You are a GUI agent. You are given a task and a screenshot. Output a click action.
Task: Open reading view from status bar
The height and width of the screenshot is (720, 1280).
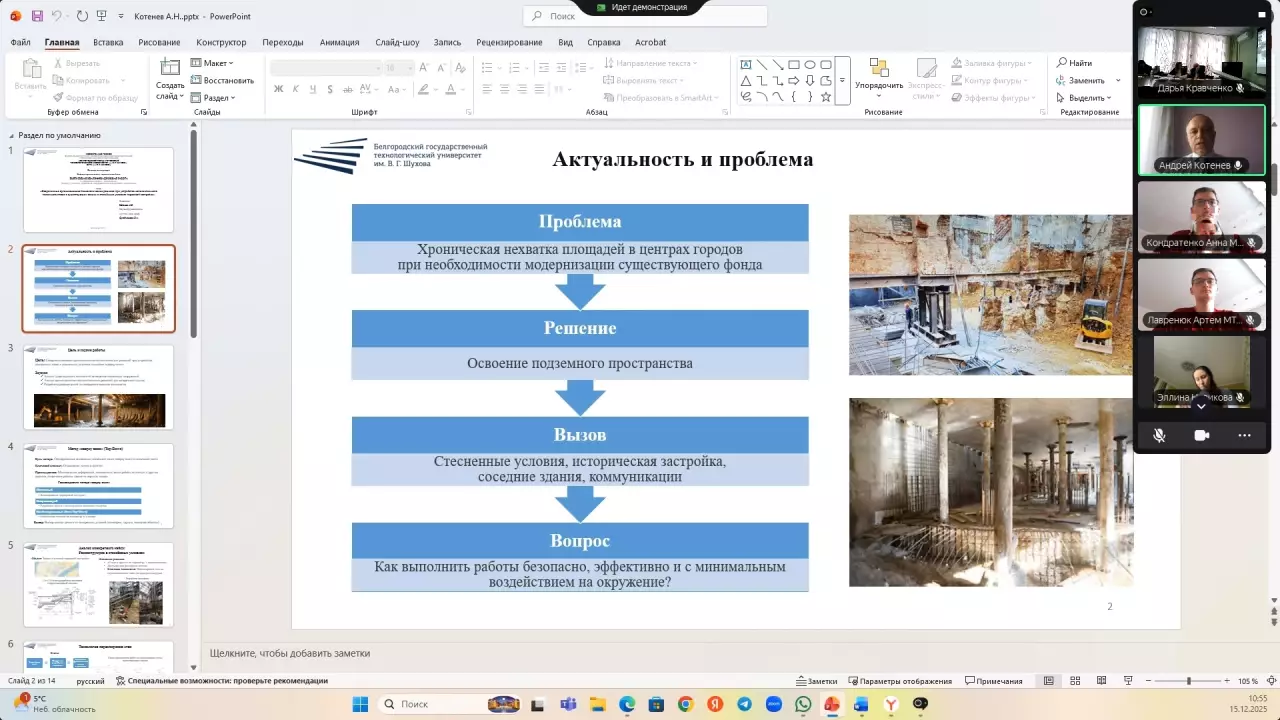click(1101, 681)
